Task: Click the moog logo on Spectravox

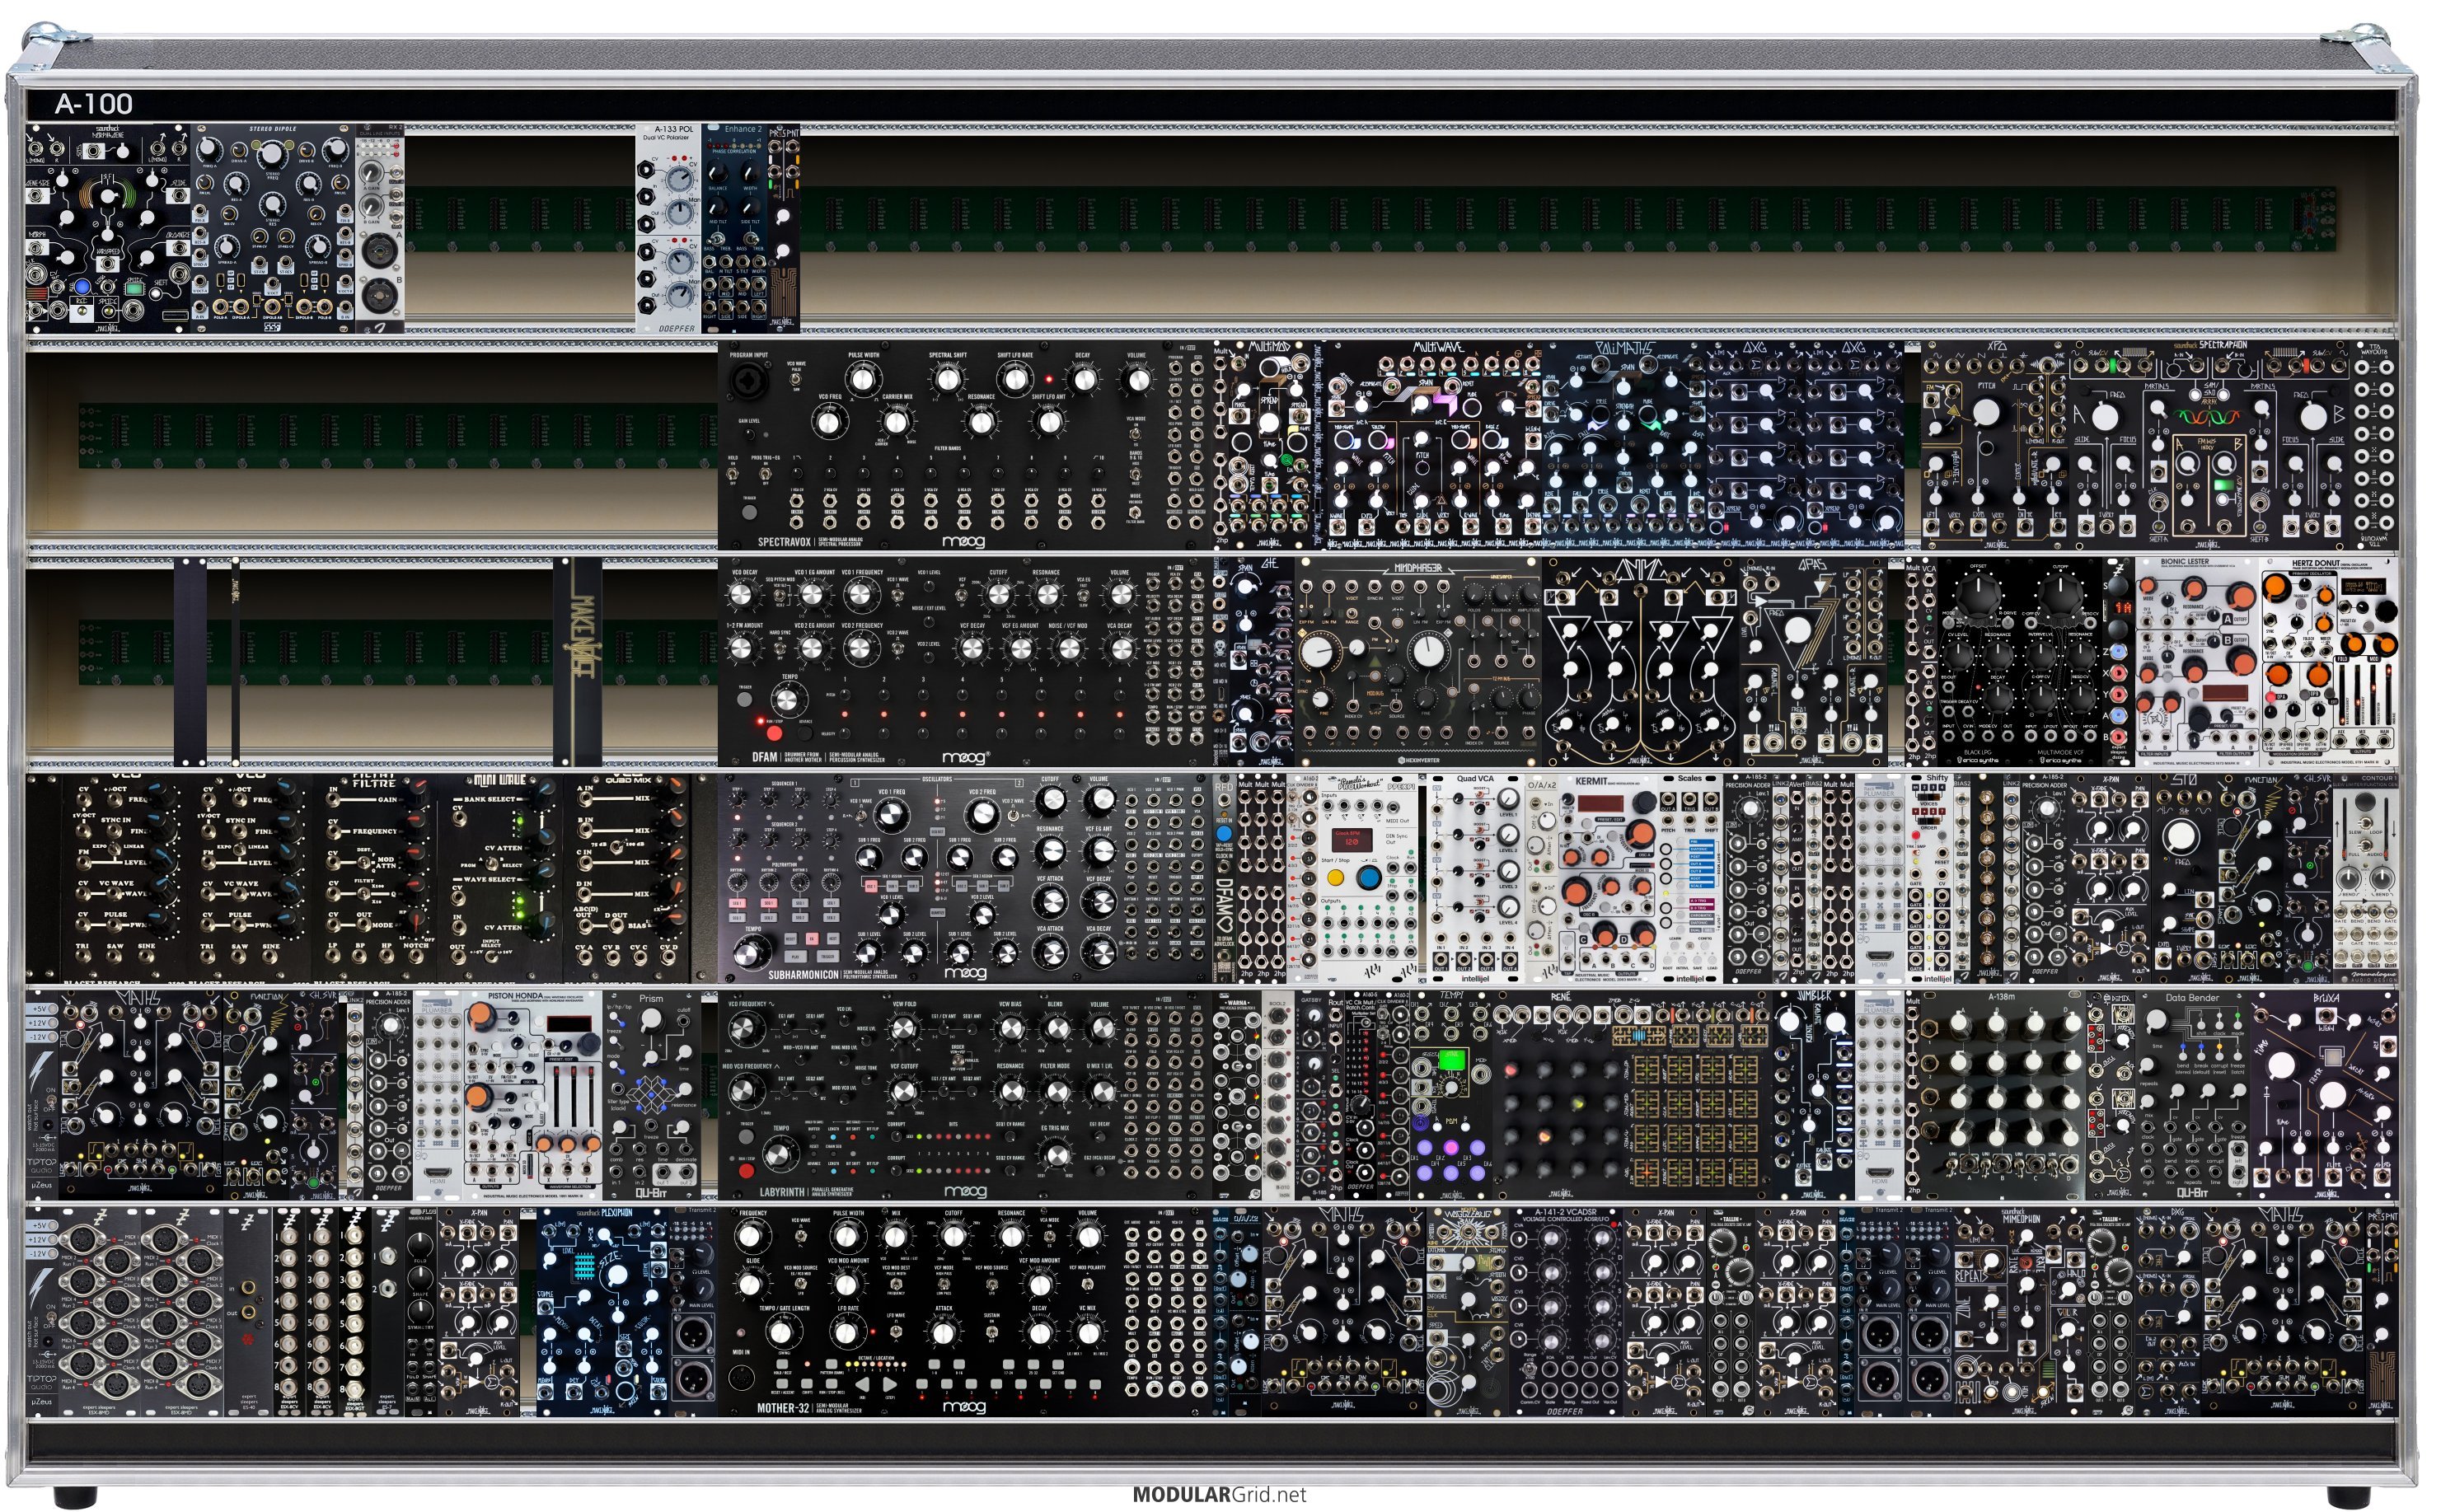Action: (x=963, y=541)
